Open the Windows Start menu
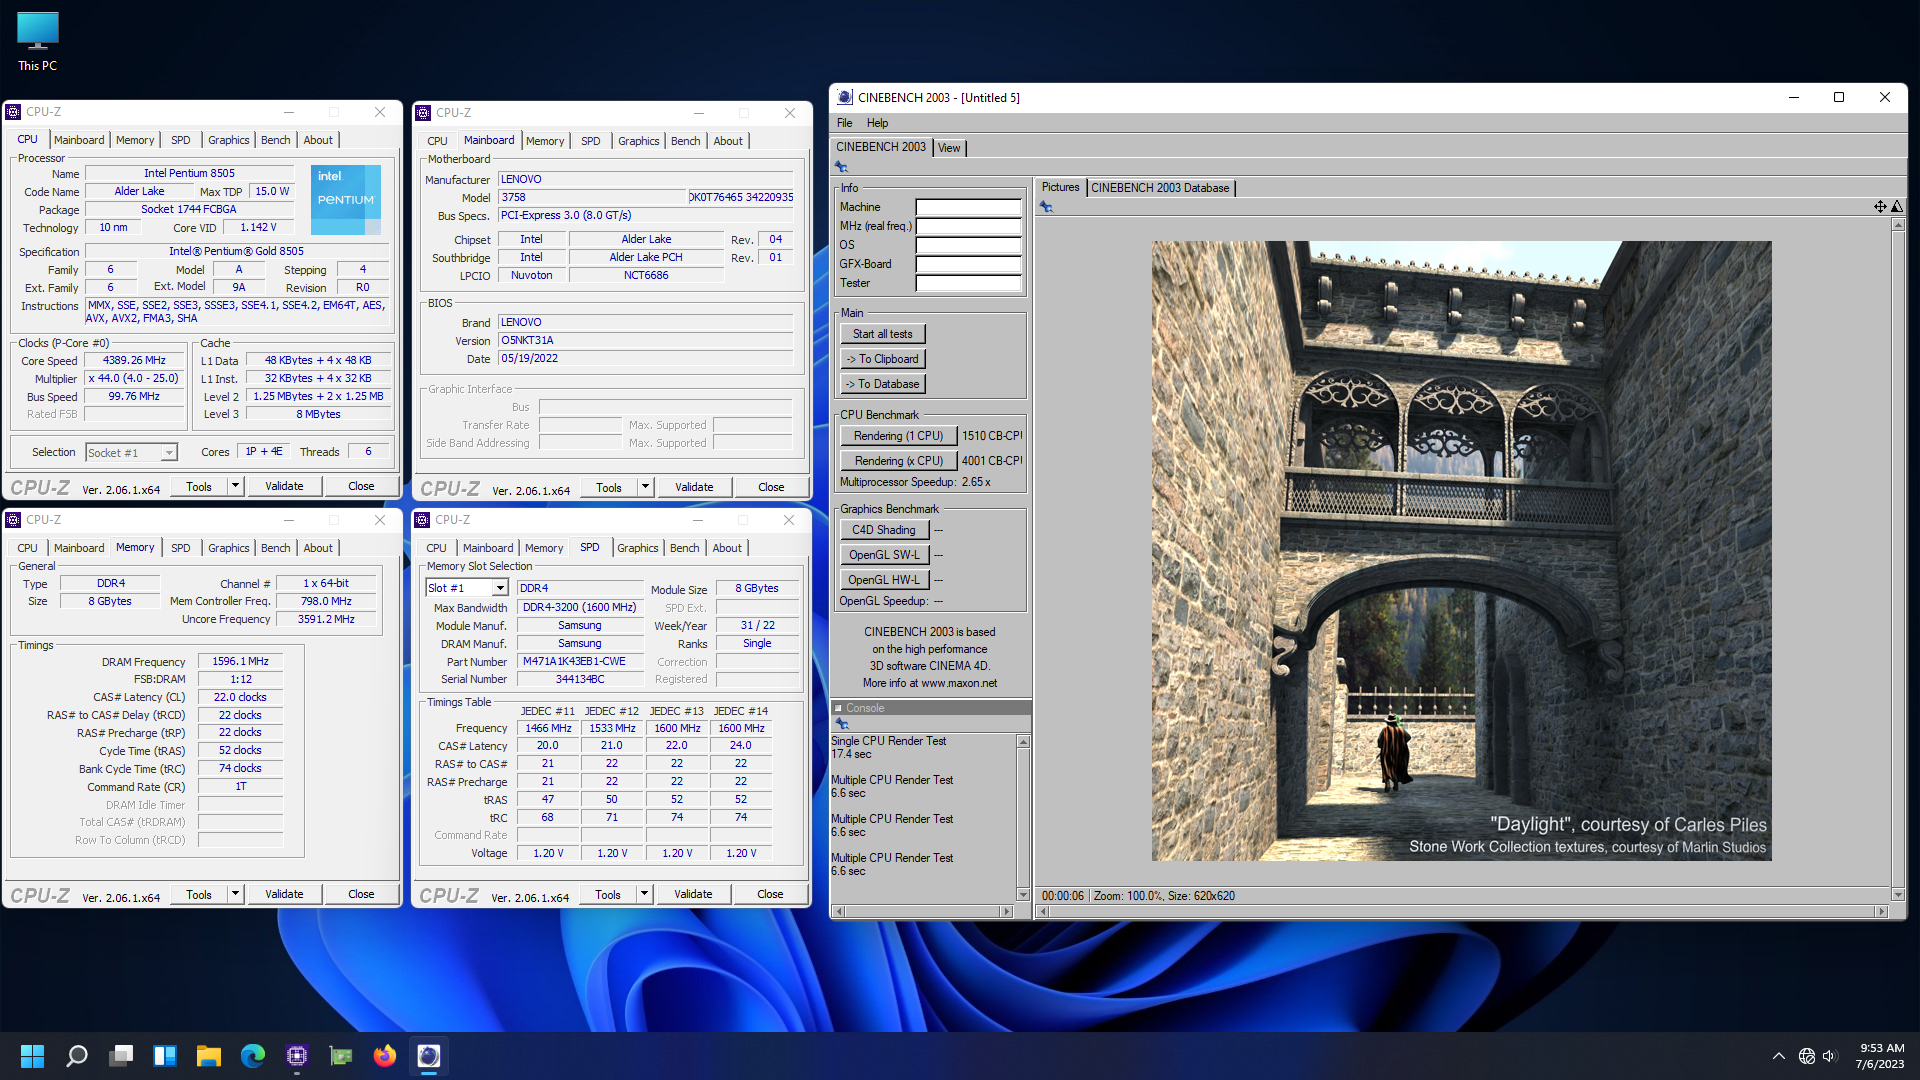 32,1056
